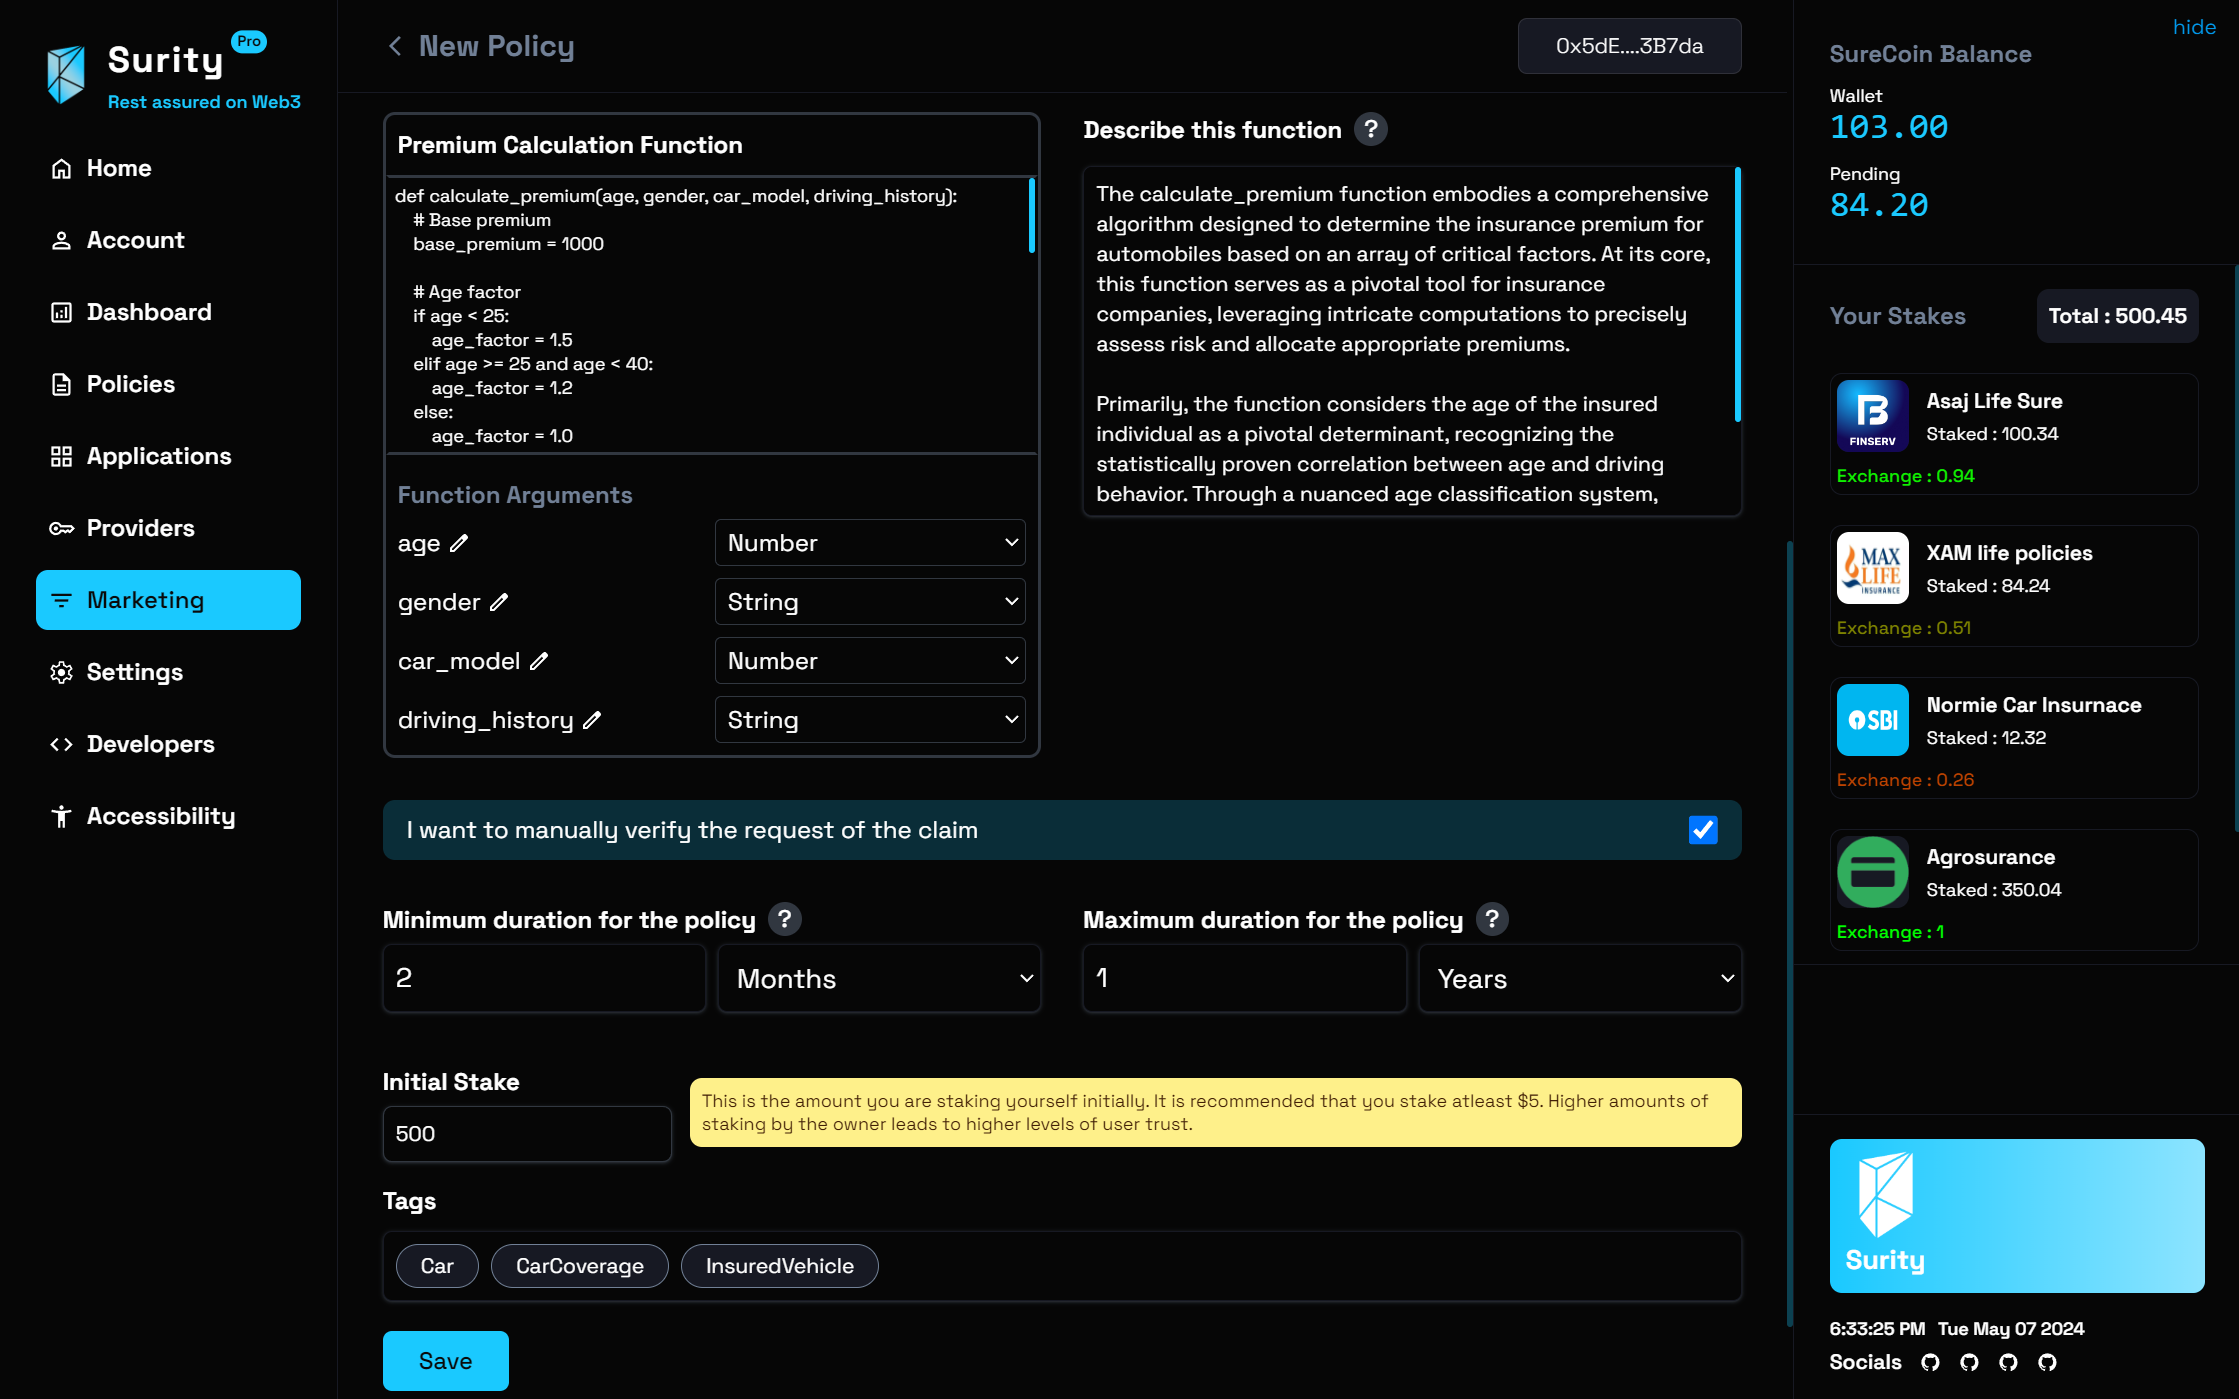Click the pencil icon next to age
This screenshot has width=2239, height=1399.
tap(459, 544)
